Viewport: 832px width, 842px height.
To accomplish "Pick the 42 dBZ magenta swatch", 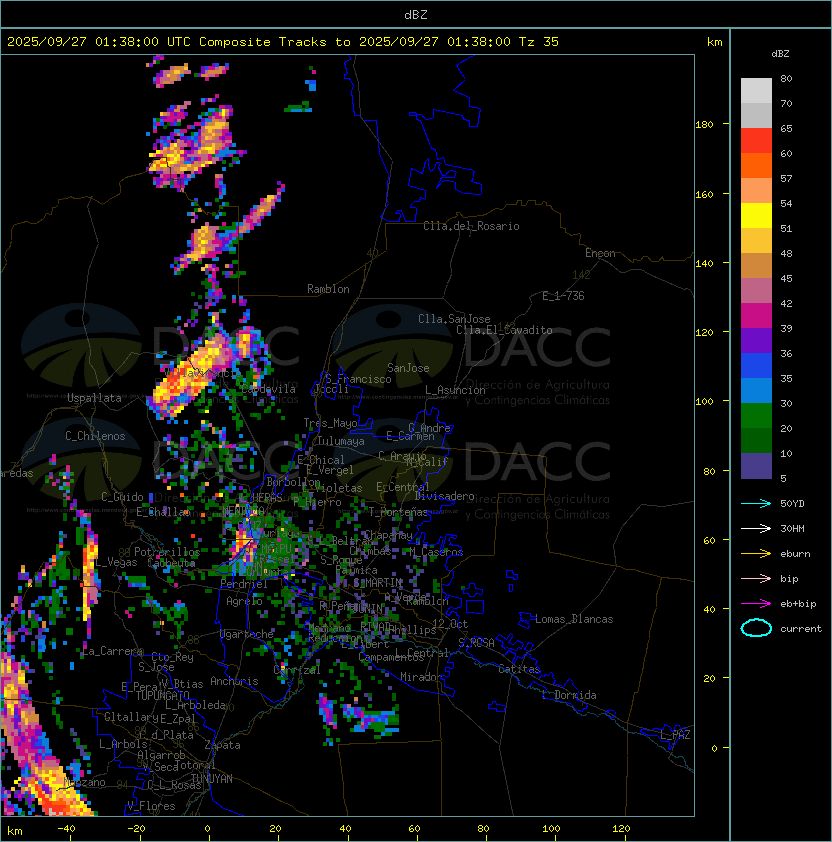I will (756, 316).
